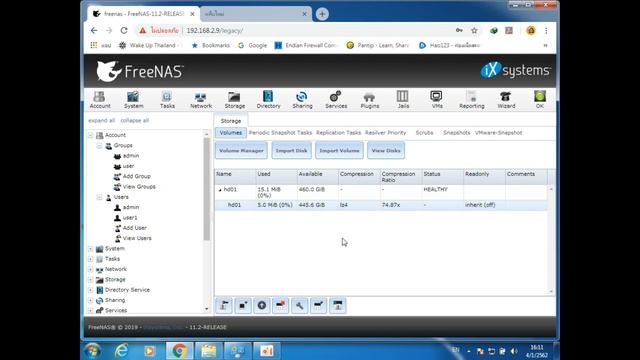Click the upward arrow circle volume action icon
This screenshot has width=640, height=360.
tap(262, 305)
